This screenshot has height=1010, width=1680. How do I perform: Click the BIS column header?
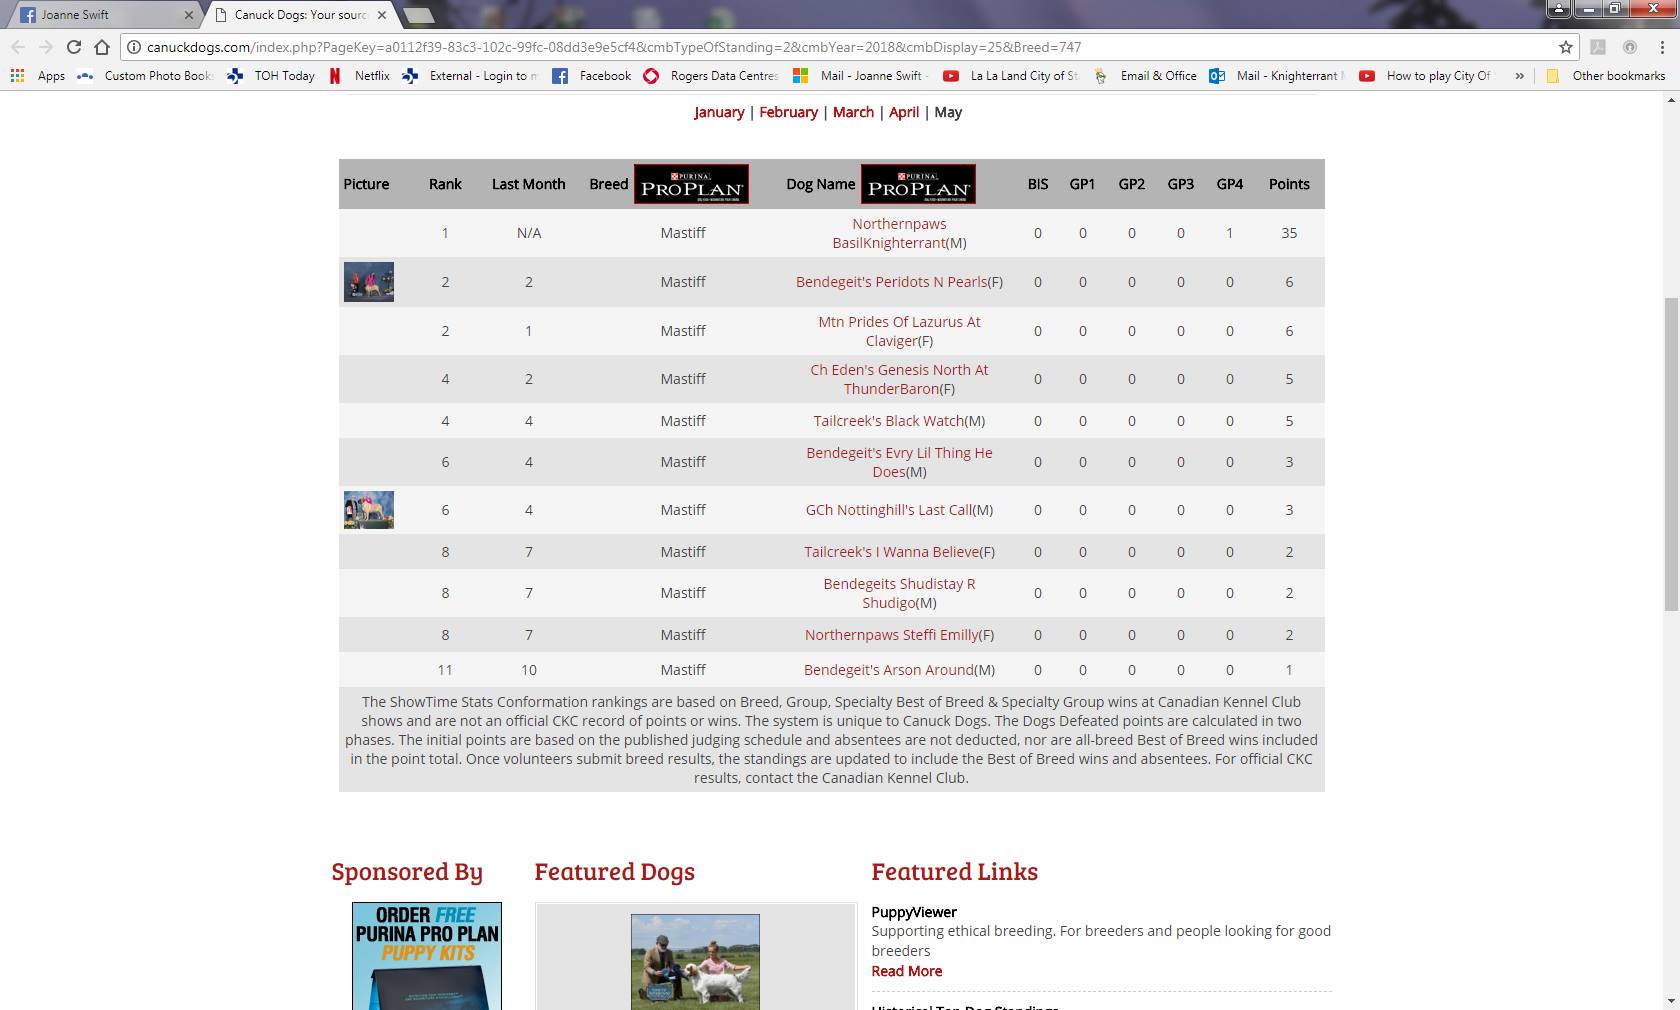pyautogui.click(x=1038, y=184)
